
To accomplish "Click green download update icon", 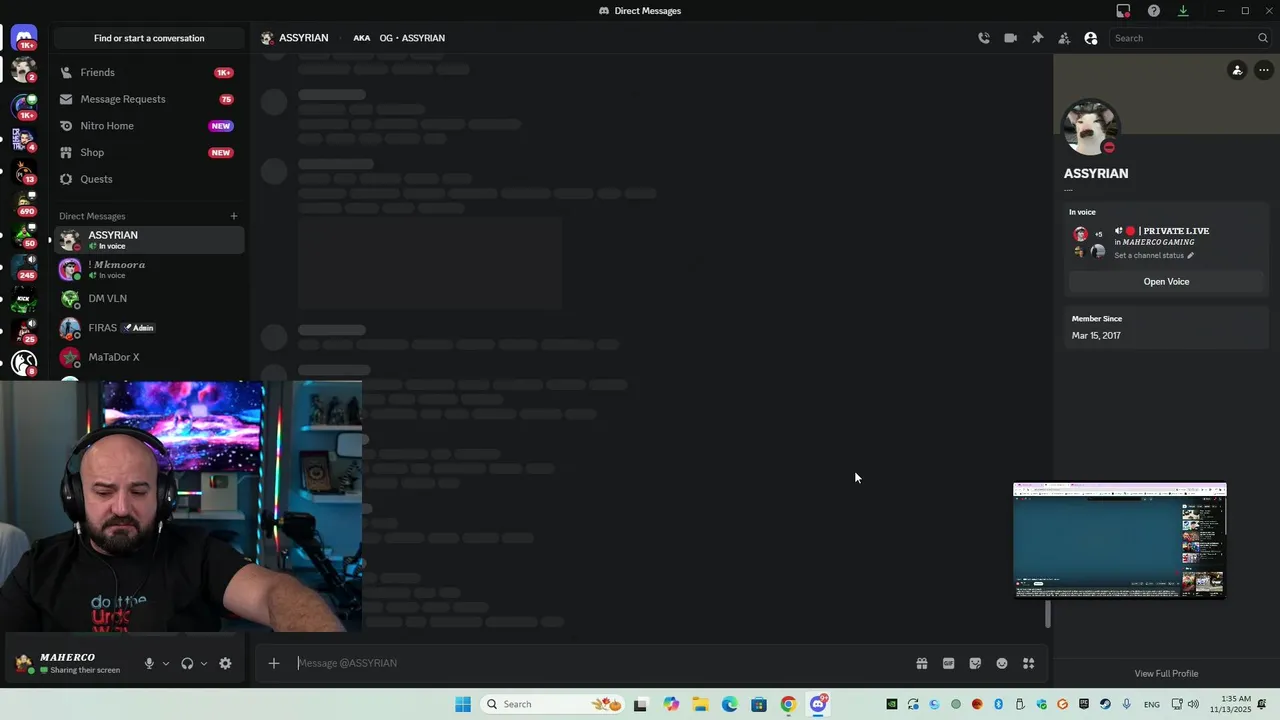I will coord(1183,11).
